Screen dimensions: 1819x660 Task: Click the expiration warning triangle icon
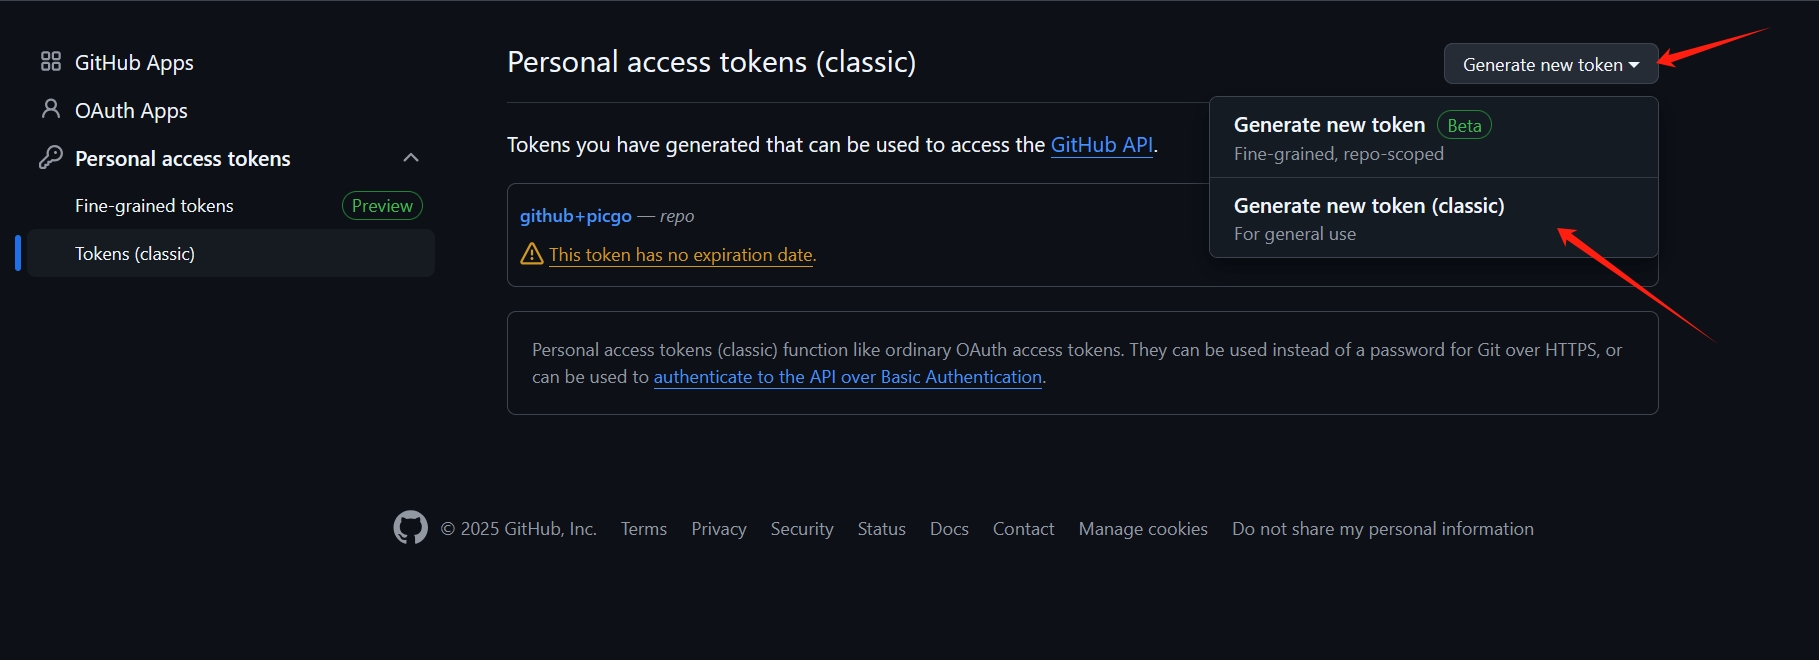click(x=532, y=254)
